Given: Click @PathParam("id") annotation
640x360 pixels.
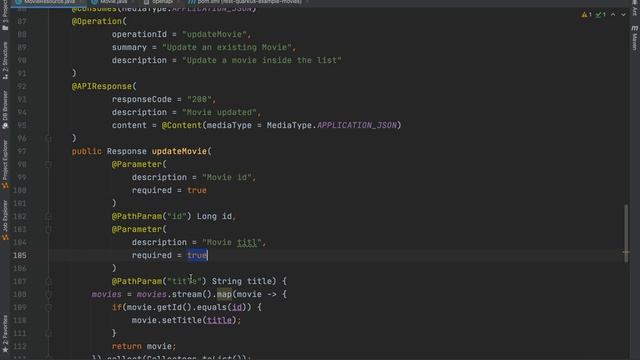Looking at the screenshot, I should click(152, 216).
